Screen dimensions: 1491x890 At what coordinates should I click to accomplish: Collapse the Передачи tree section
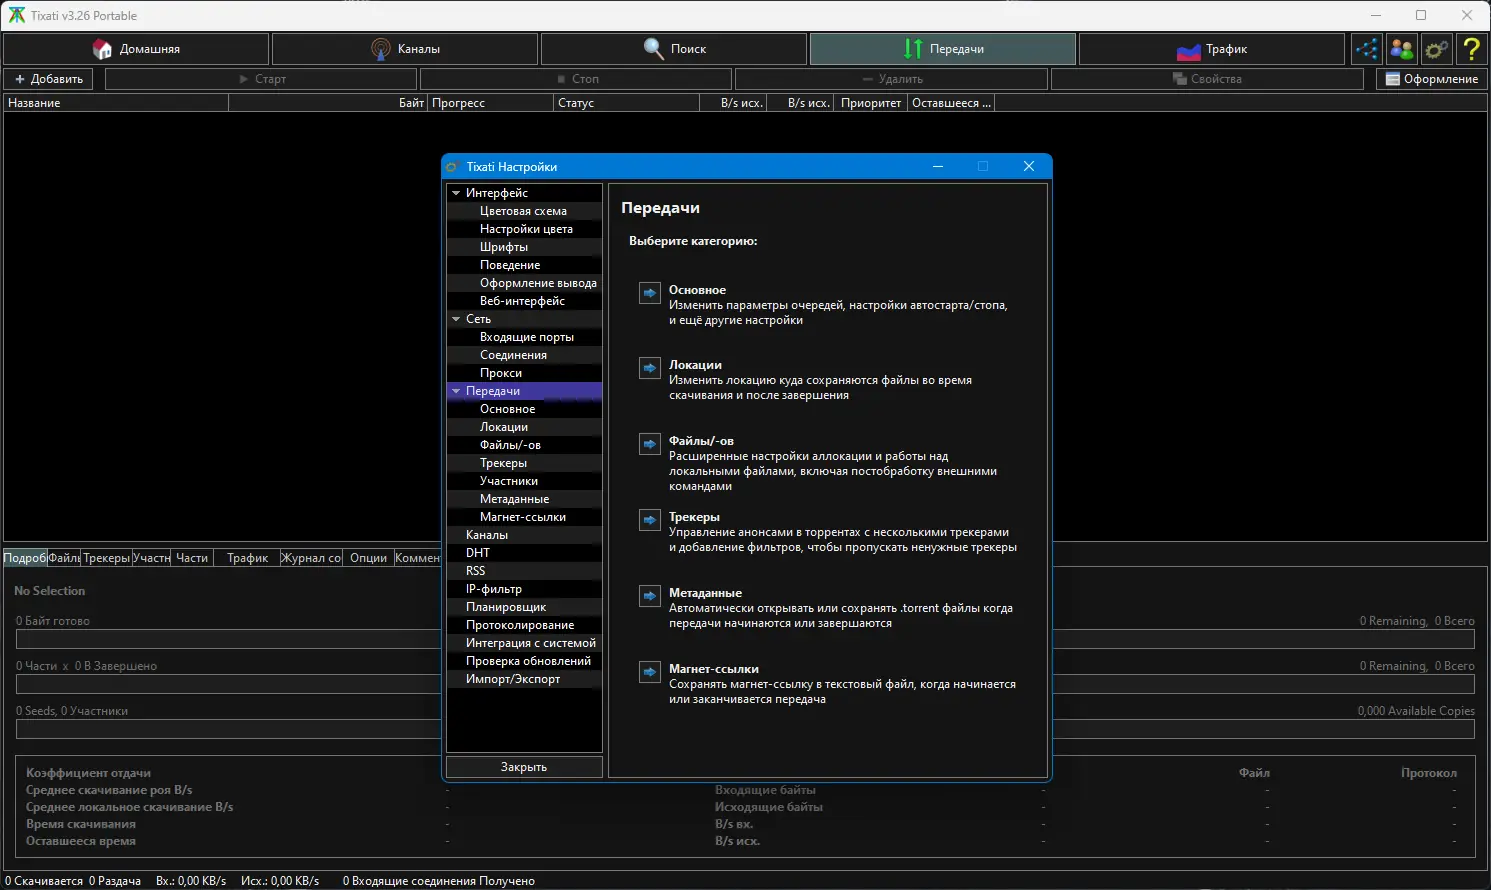tap(456, 391)
